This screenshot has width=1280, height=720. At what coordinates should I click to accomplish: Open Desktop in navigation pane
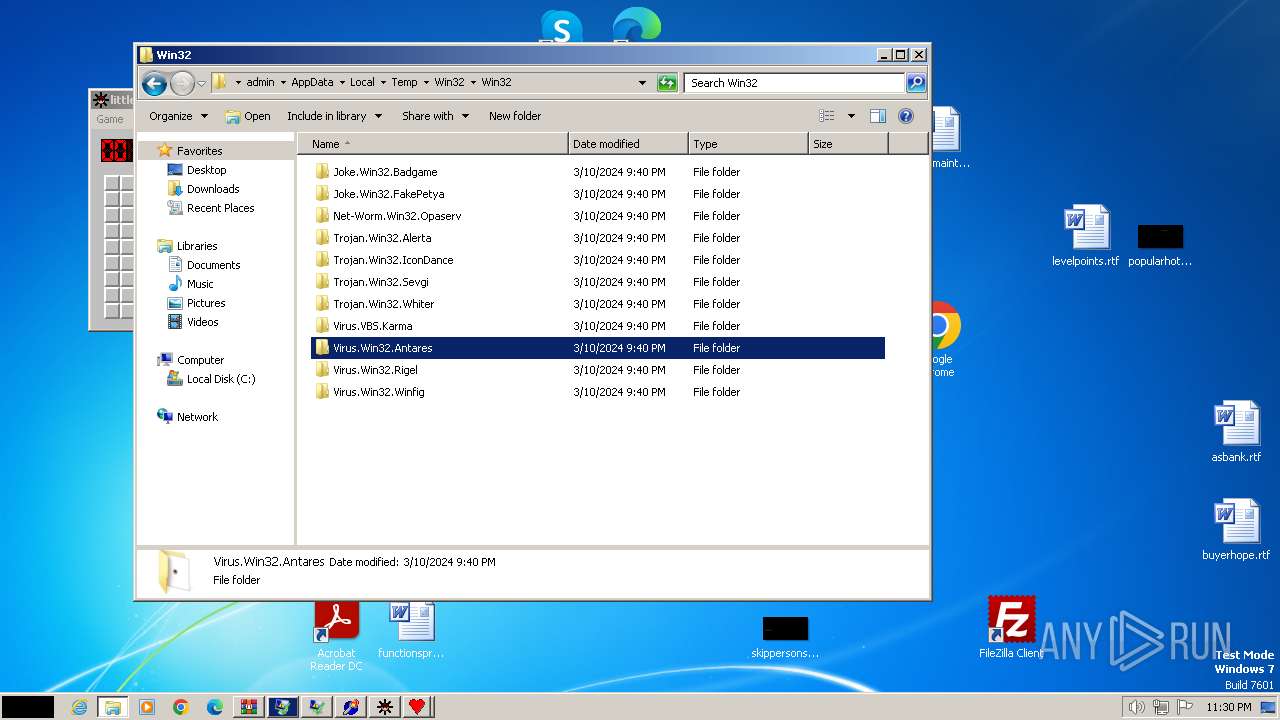click(x=206, y=170)
